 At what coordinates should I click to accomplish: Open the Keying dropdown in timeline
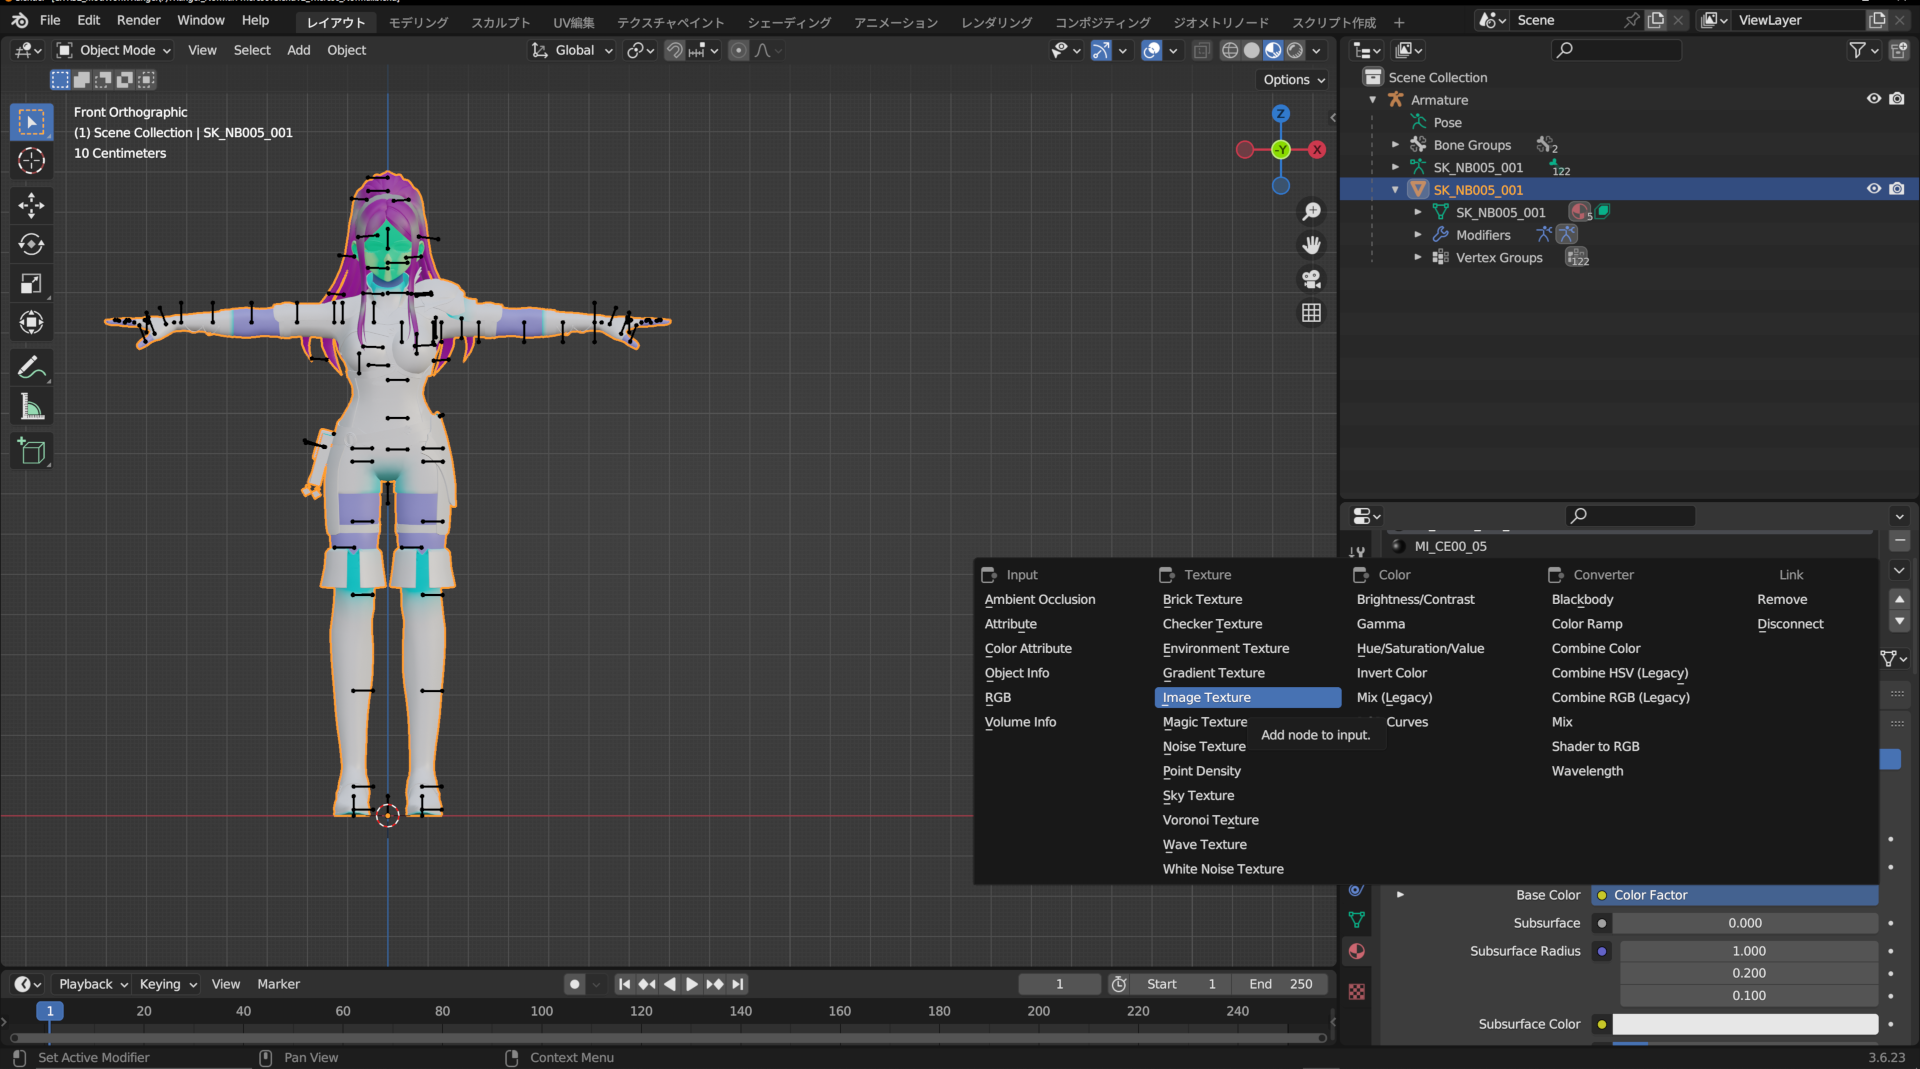(x=168, y=984)
